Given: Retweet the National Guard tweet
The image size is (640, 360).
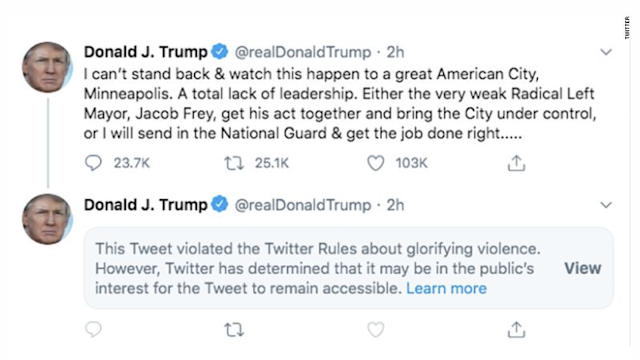Looking at the screenshot, I should [234, 163].
